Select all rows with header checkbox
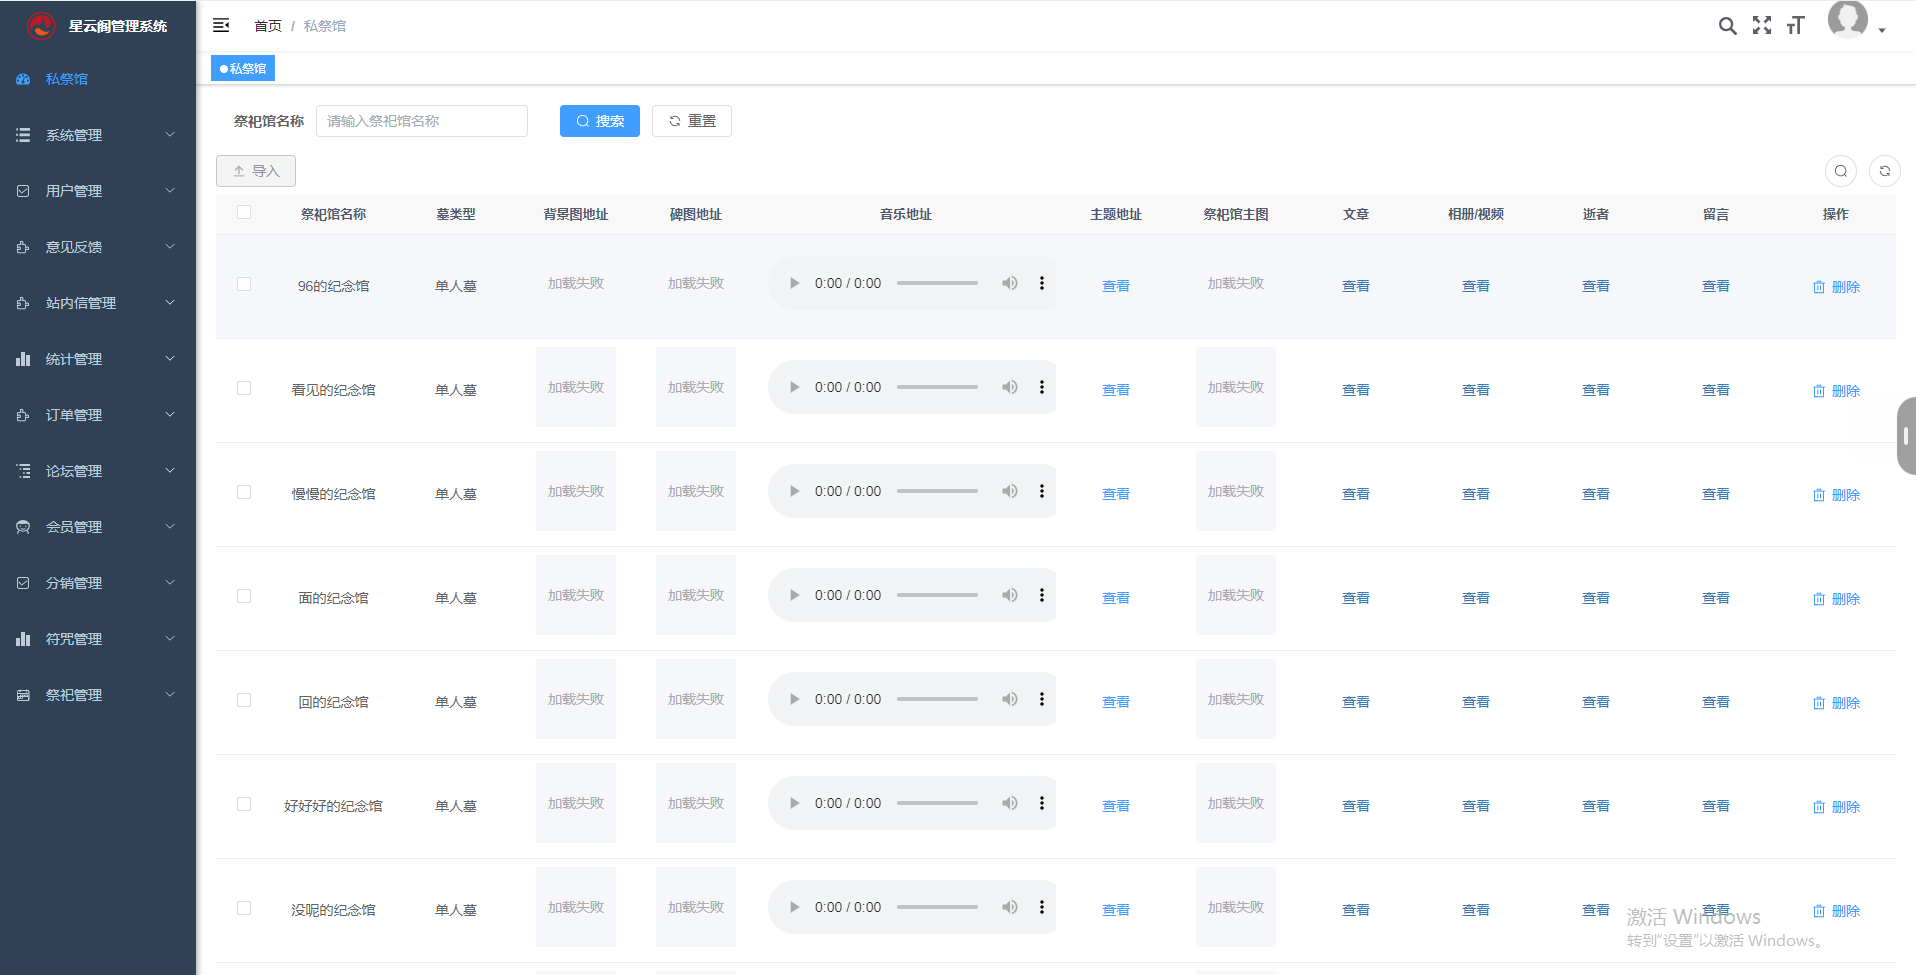1916x975 pixels. [x=244, y=212]
